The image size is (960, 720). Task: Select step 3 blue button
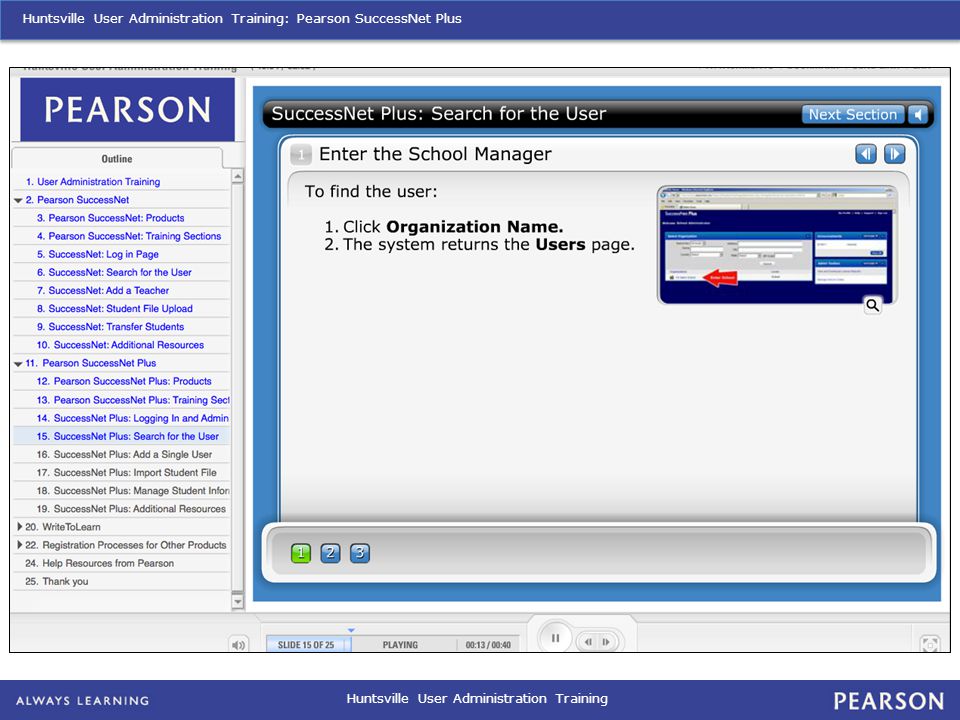coord(360,553)
